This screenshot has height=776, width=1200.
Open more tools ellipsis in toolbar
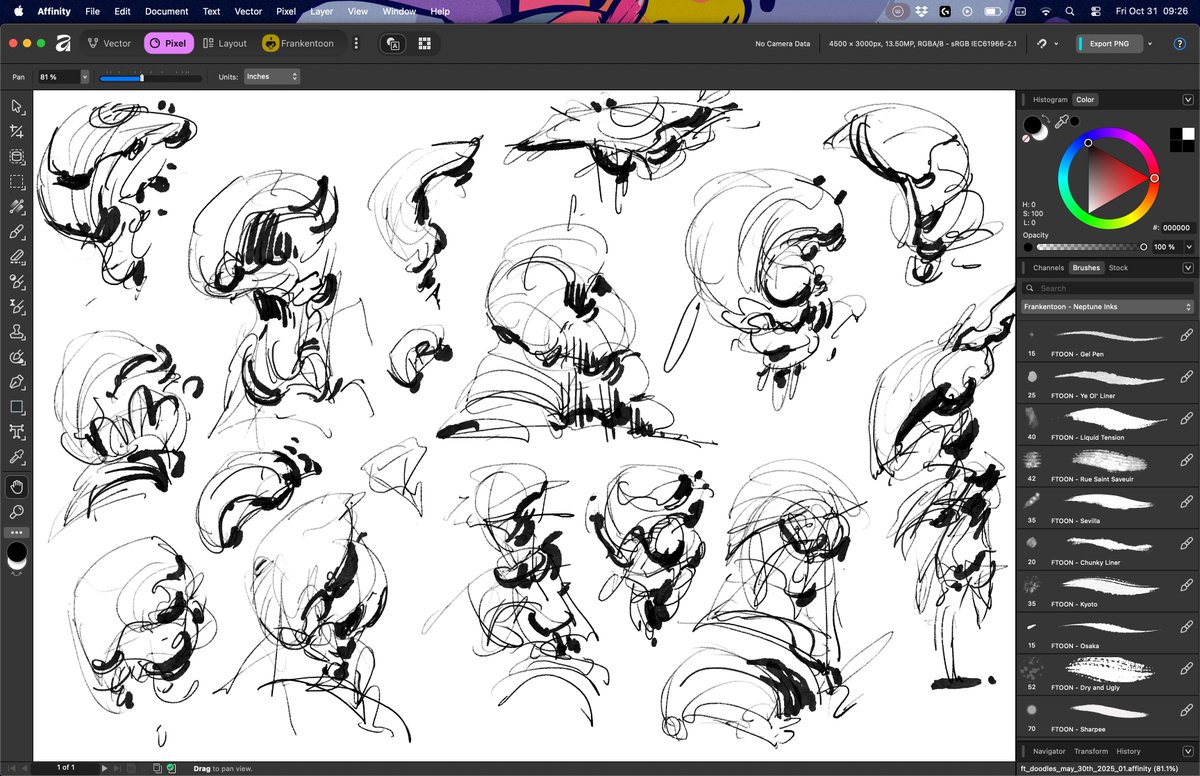pos(17,532)
